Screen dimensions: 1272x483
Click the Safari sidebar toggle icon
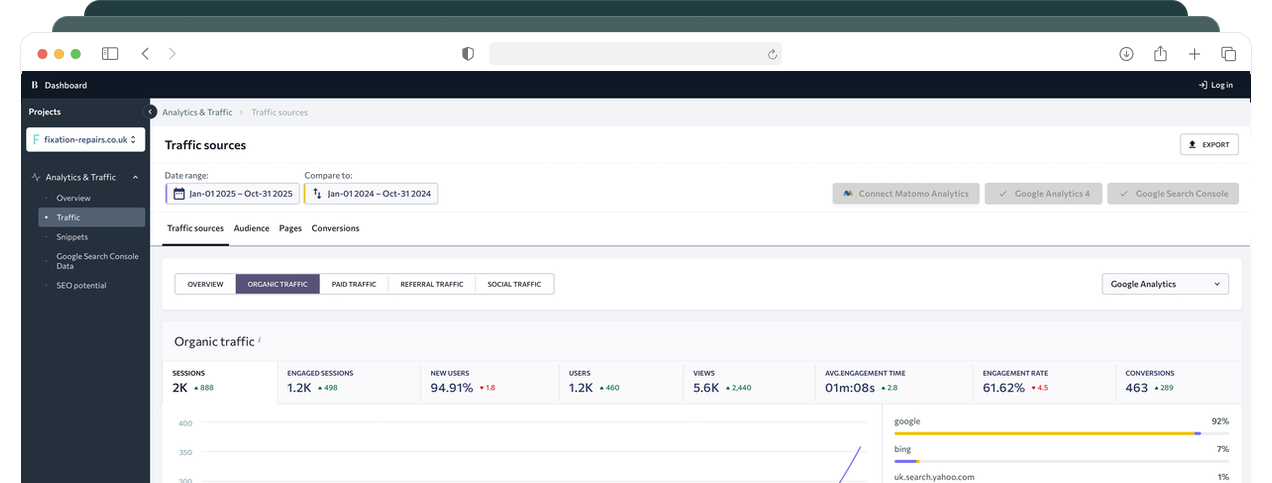(x=110, y=54)
